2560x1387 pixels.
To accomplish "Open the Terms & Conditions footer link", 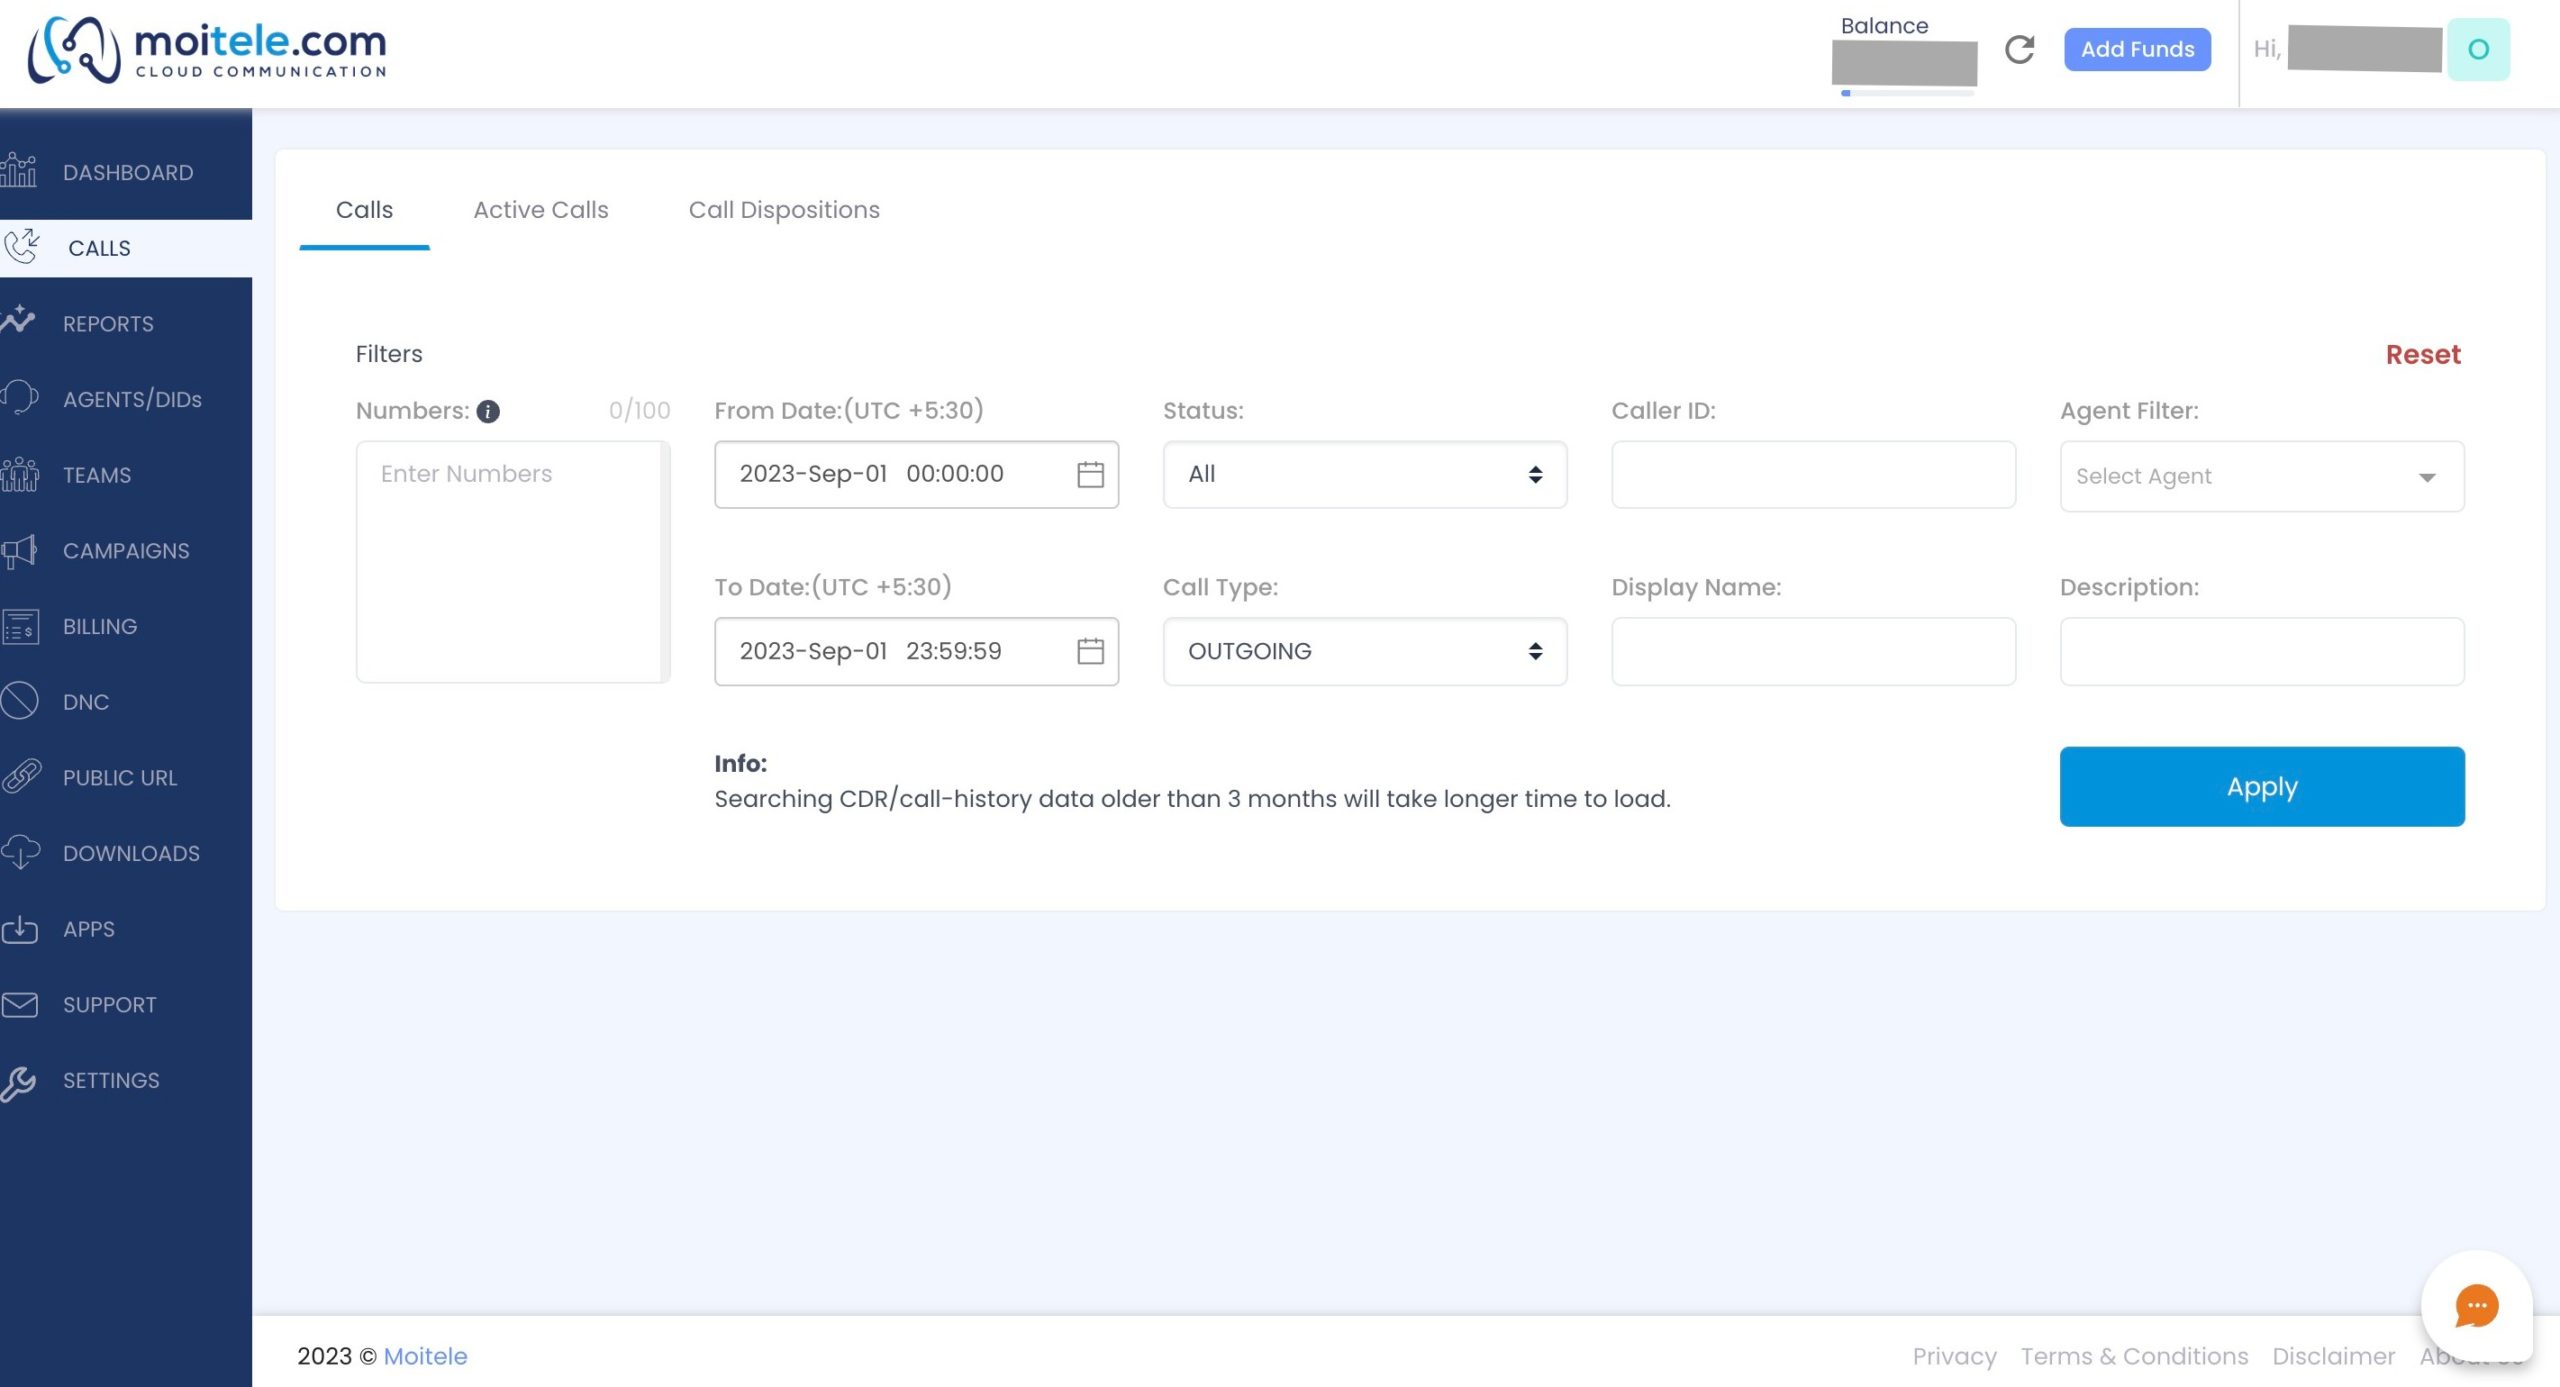I will coord(2134,1356).
